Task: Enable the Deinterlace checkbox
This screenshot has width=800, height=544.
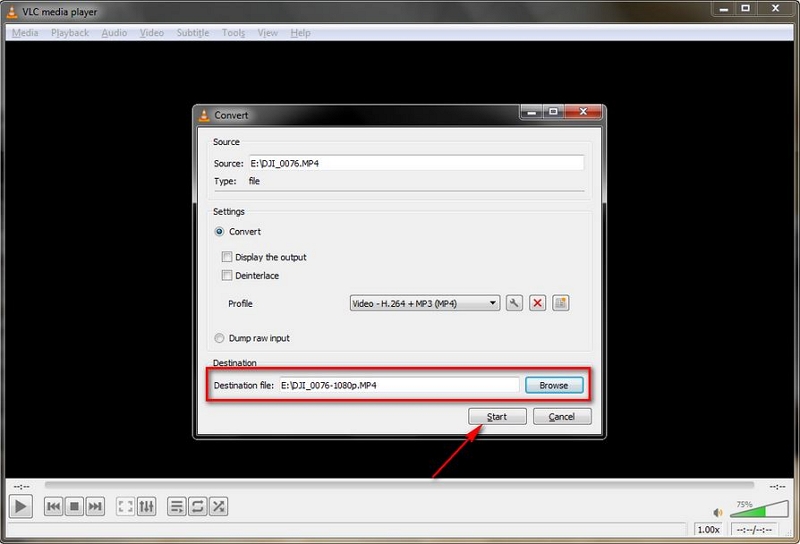Action: (x=227, y=276)
